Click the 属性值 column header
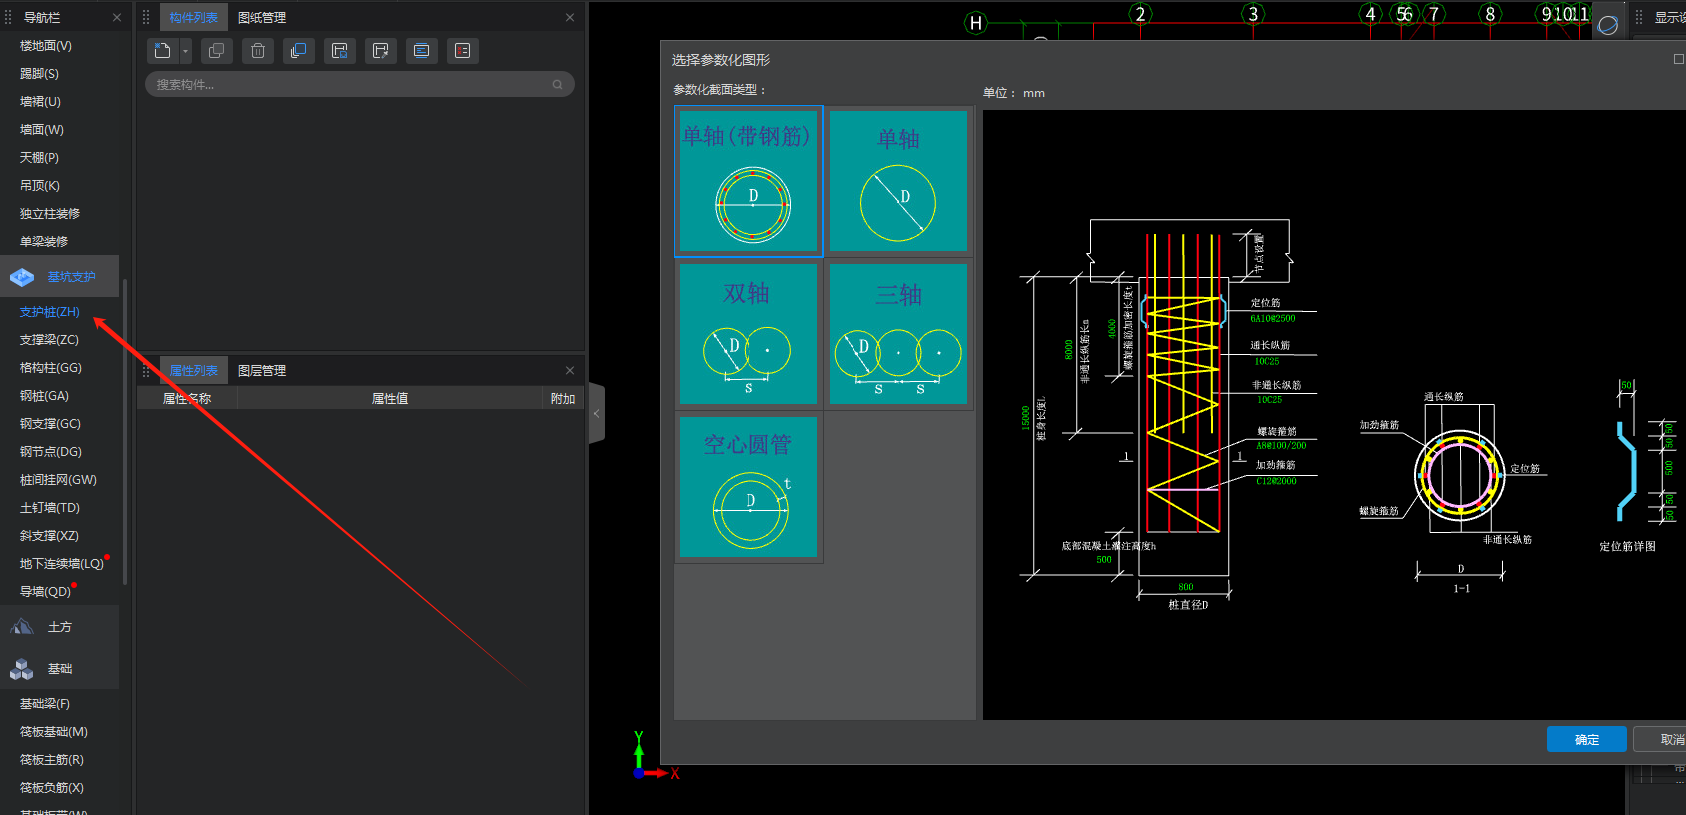The image size is (1686, 815). (x=390, y=398)
